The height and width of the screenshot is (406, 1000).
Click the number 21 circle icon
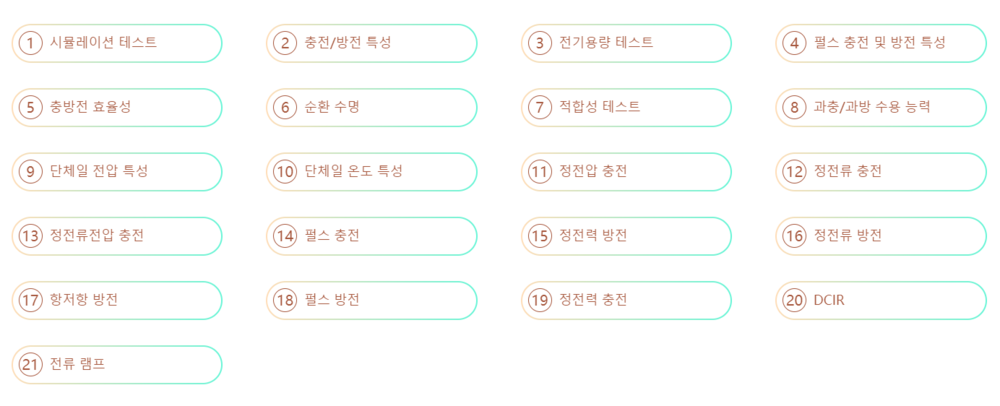[30, 365]
